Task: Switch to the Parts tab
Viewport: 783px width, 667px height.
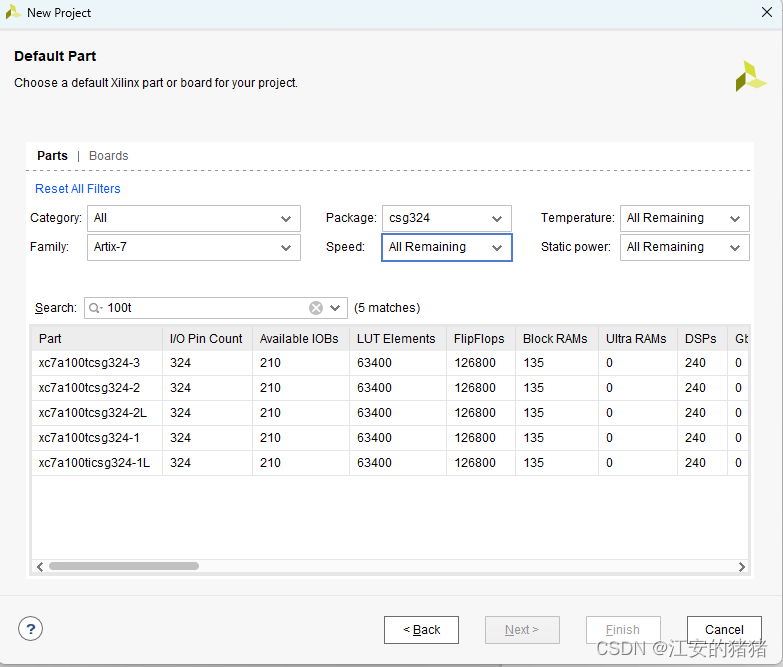Action: coord(52,156)
